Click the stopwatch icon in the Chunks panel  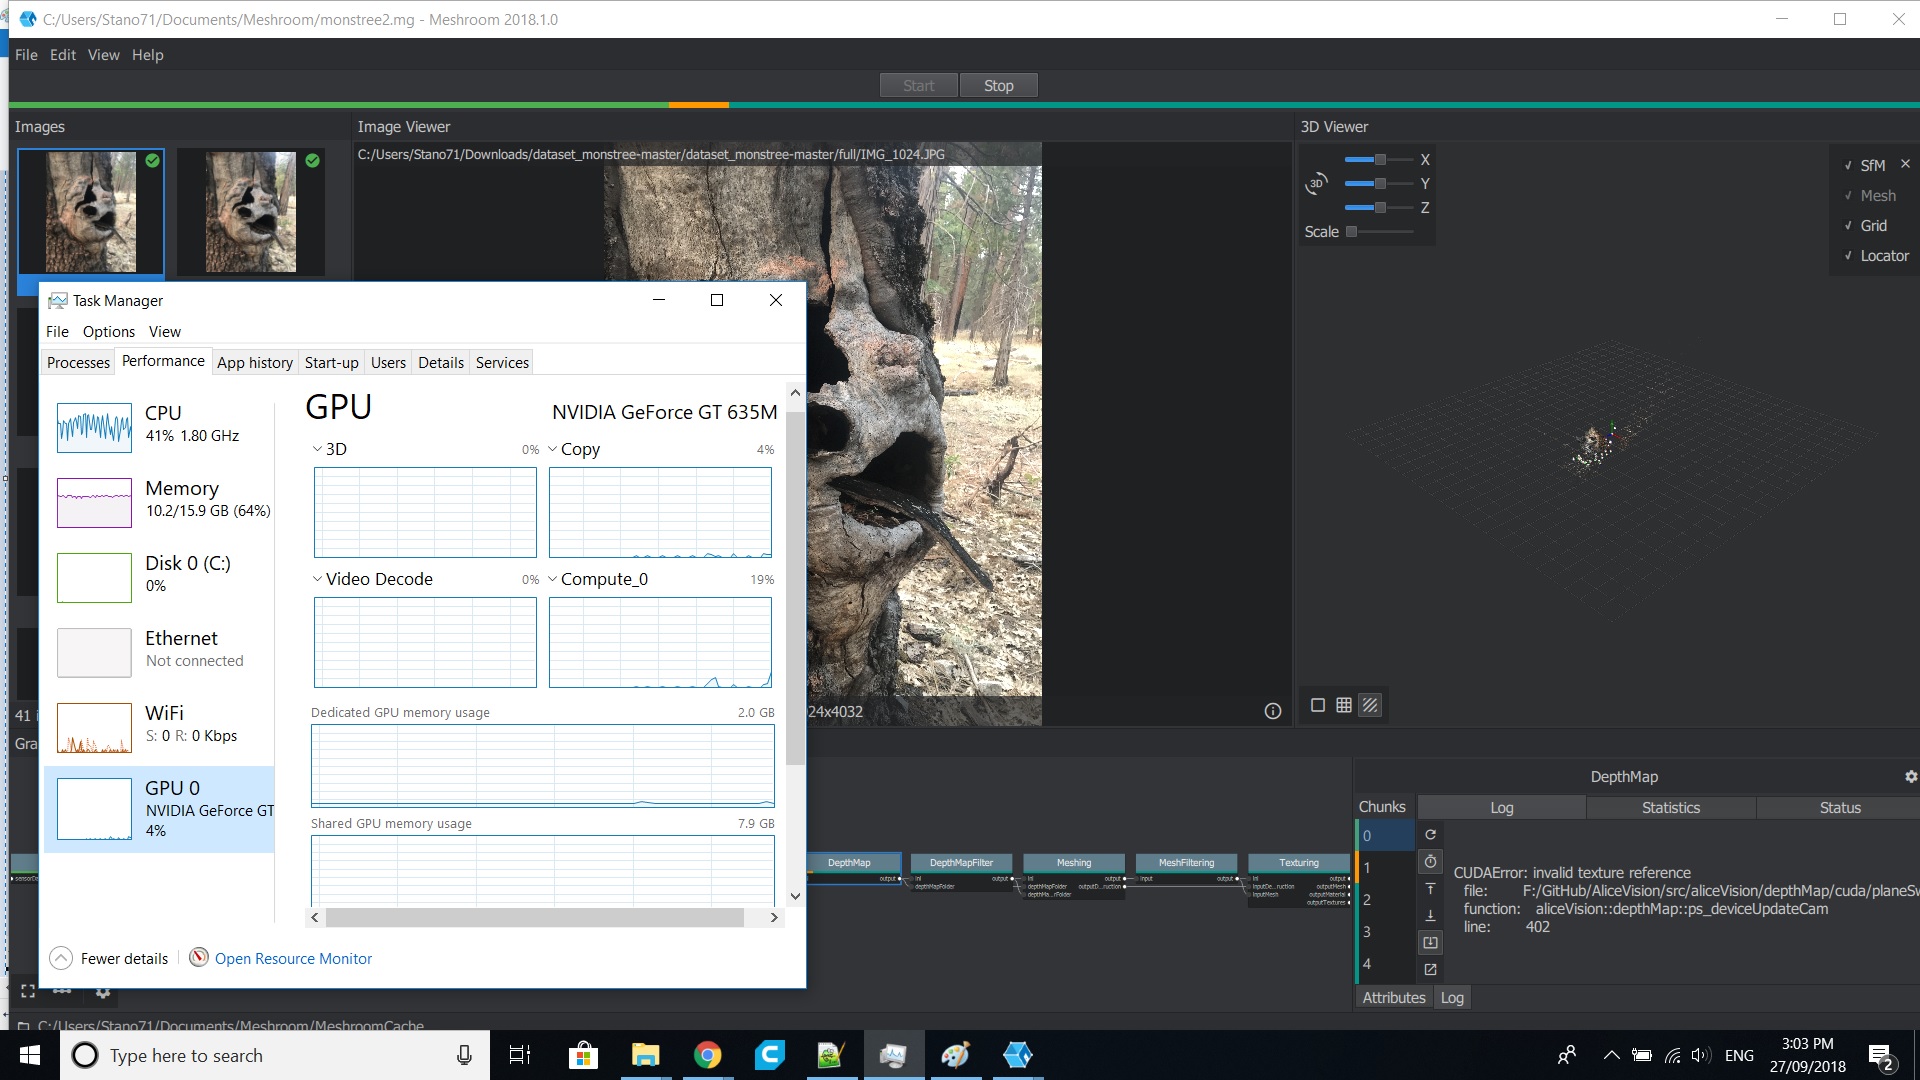1429,862
